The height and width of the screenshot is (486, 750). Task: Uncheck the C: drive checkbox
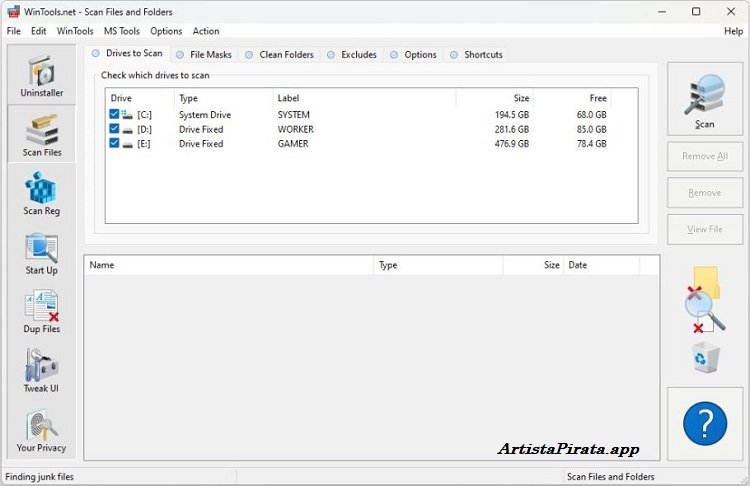(x=114, y=114)
